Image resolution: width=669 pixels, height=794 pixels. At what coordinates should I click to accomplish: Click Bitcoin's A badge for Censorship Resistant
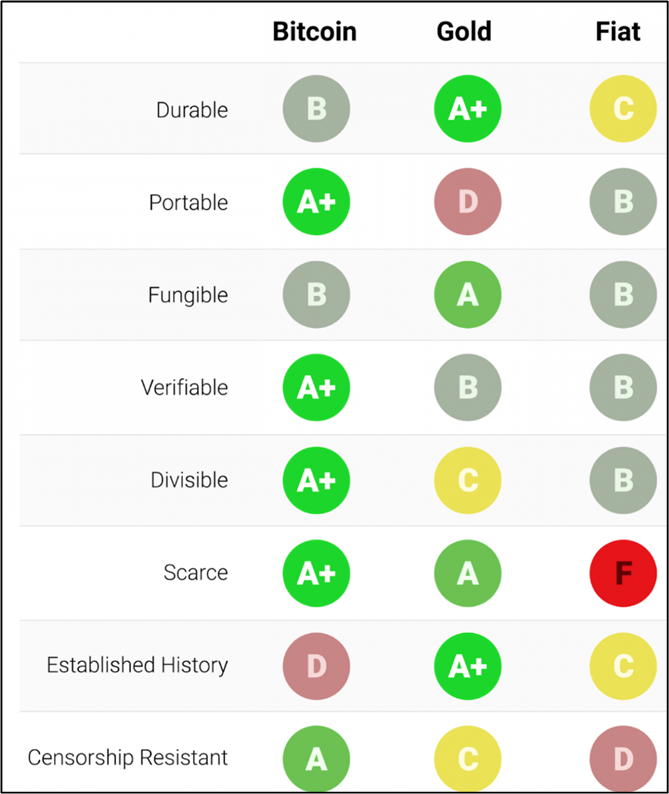pos(316,759)
